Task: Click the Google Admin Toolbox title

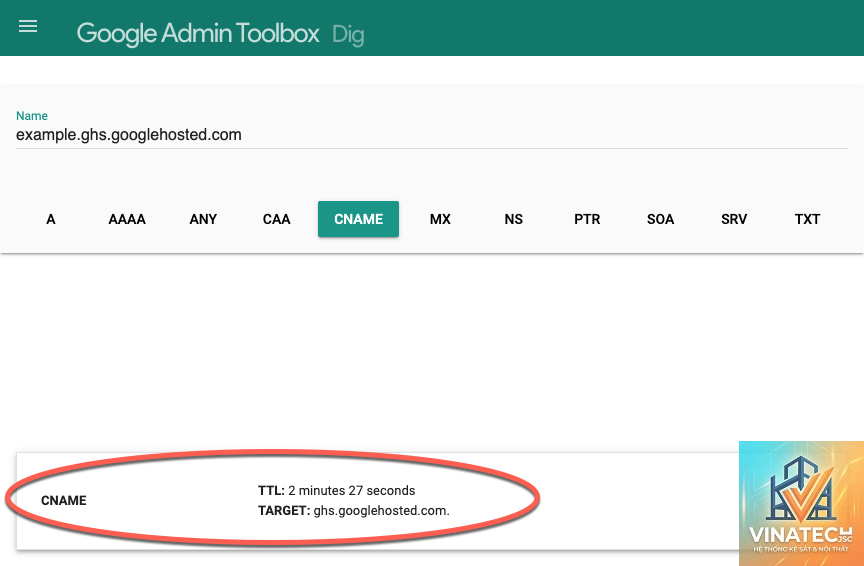Action: pos(198,34)
